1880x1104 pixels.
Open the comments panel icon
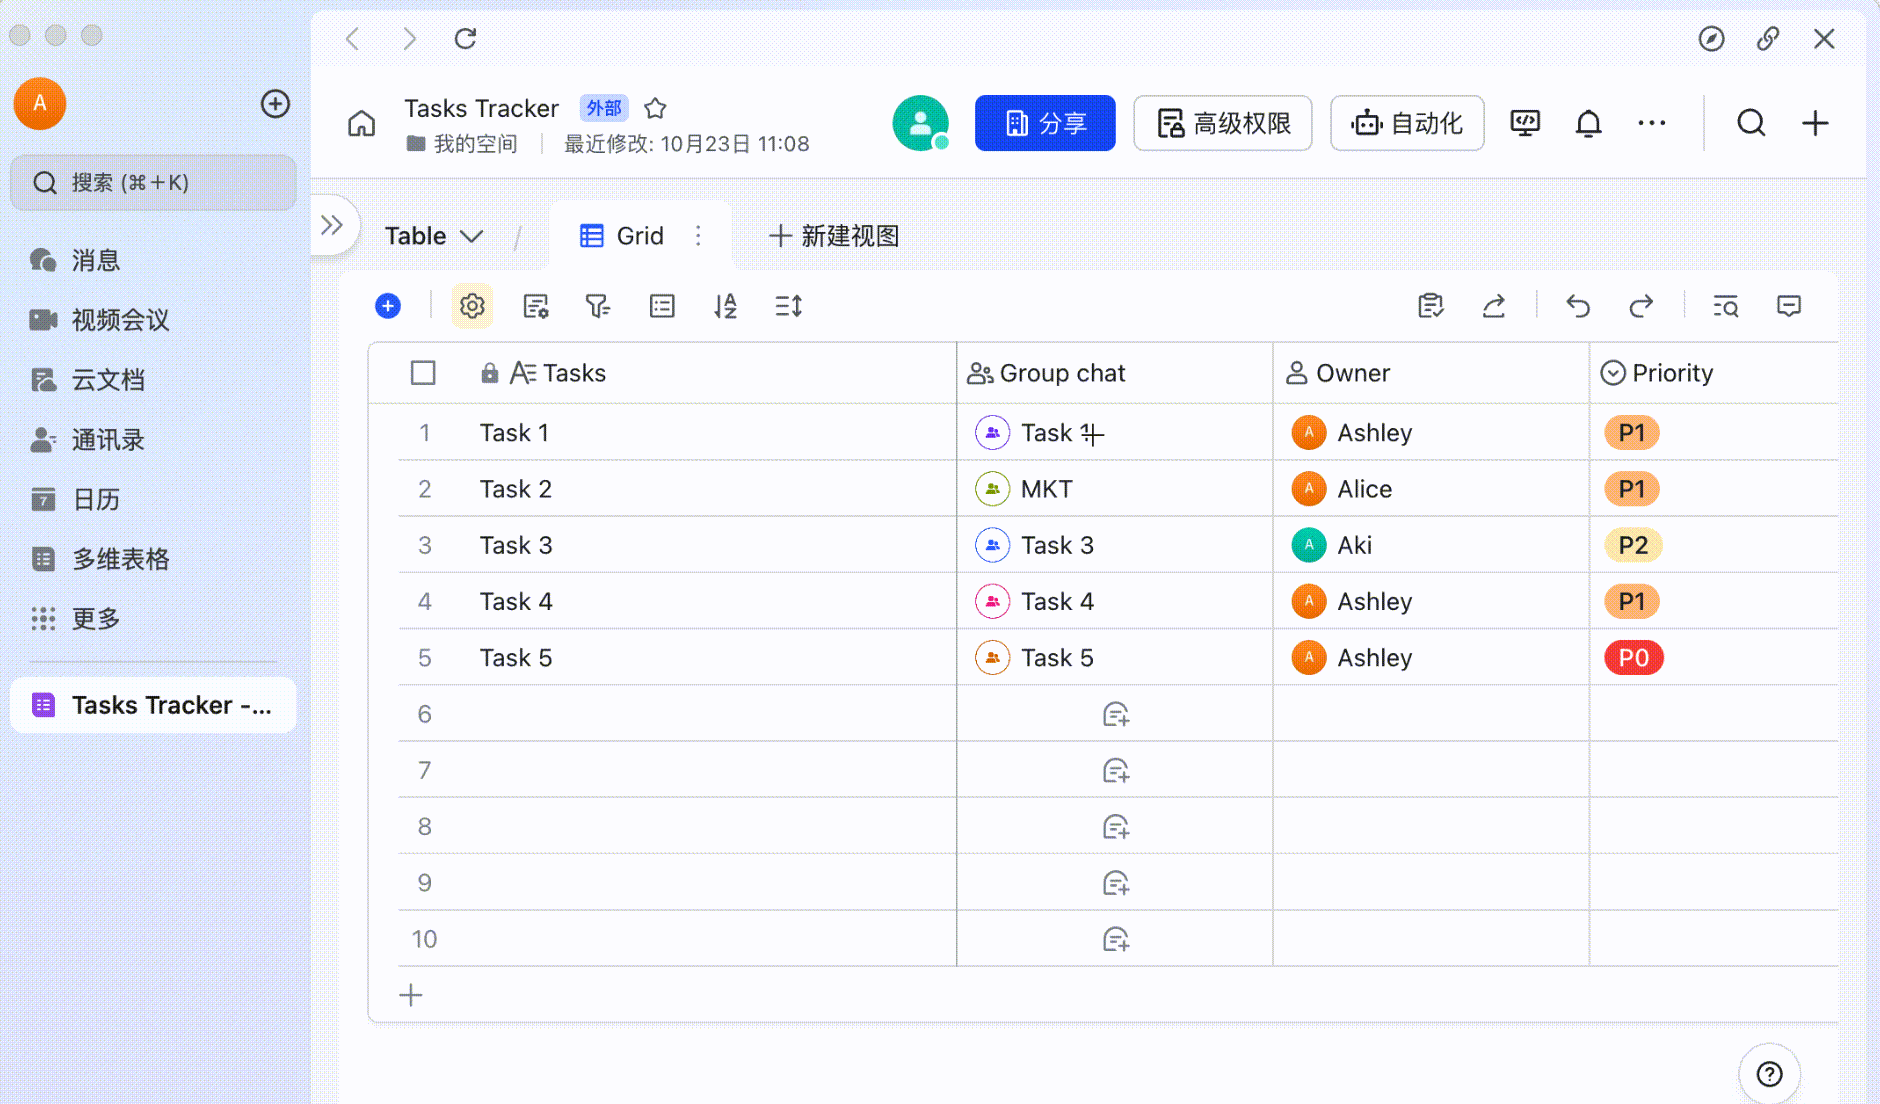coord(1788,306)
